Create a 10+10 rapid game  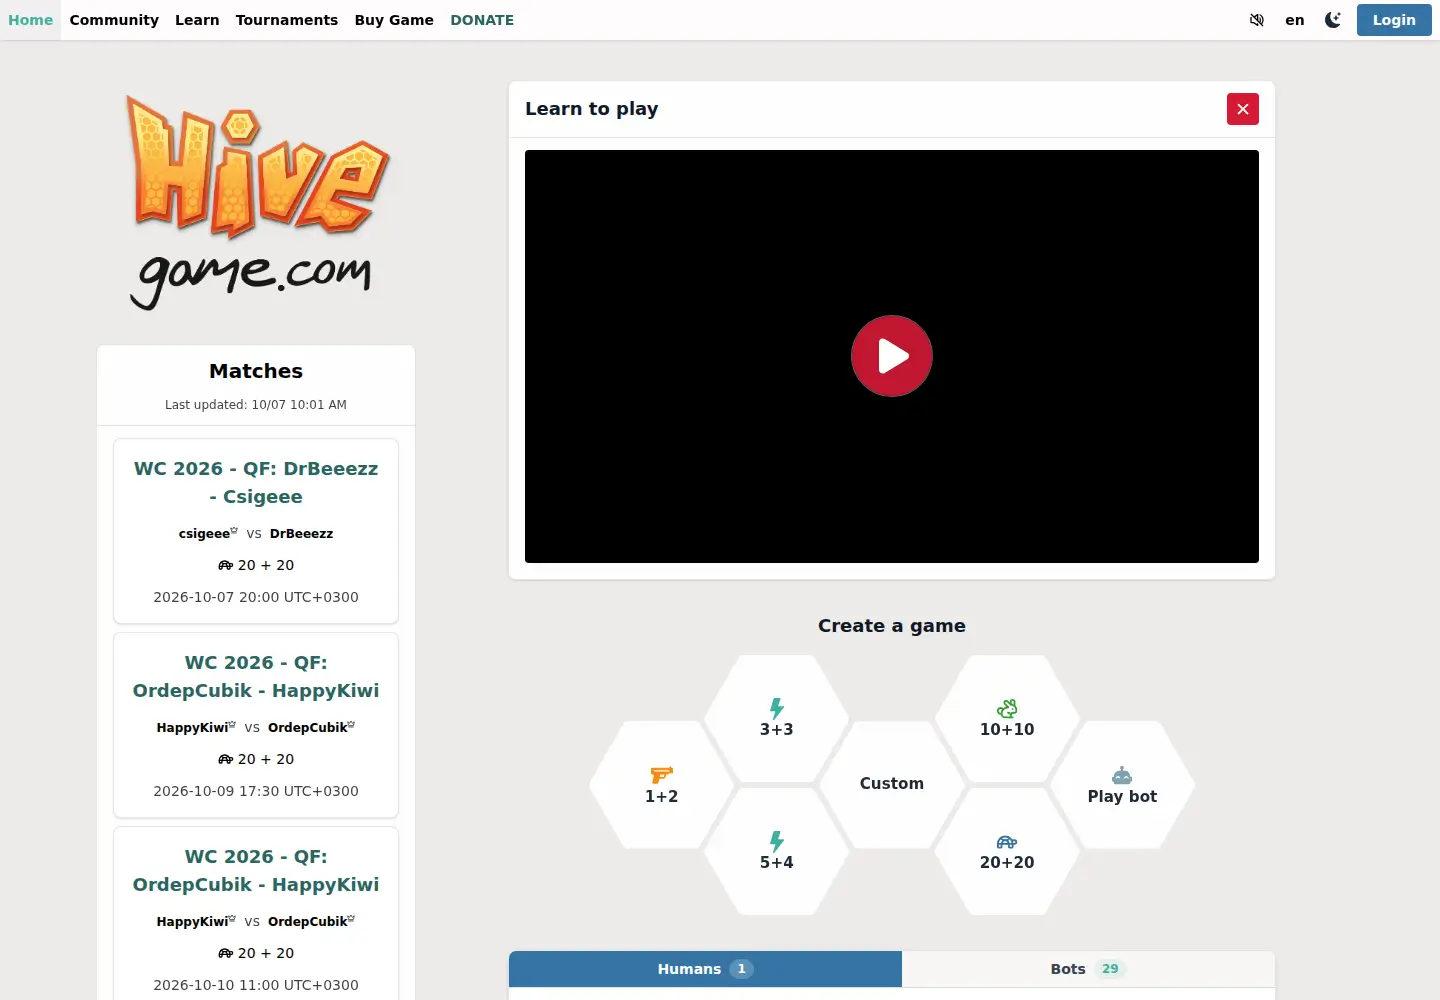tap(1007, 718)
